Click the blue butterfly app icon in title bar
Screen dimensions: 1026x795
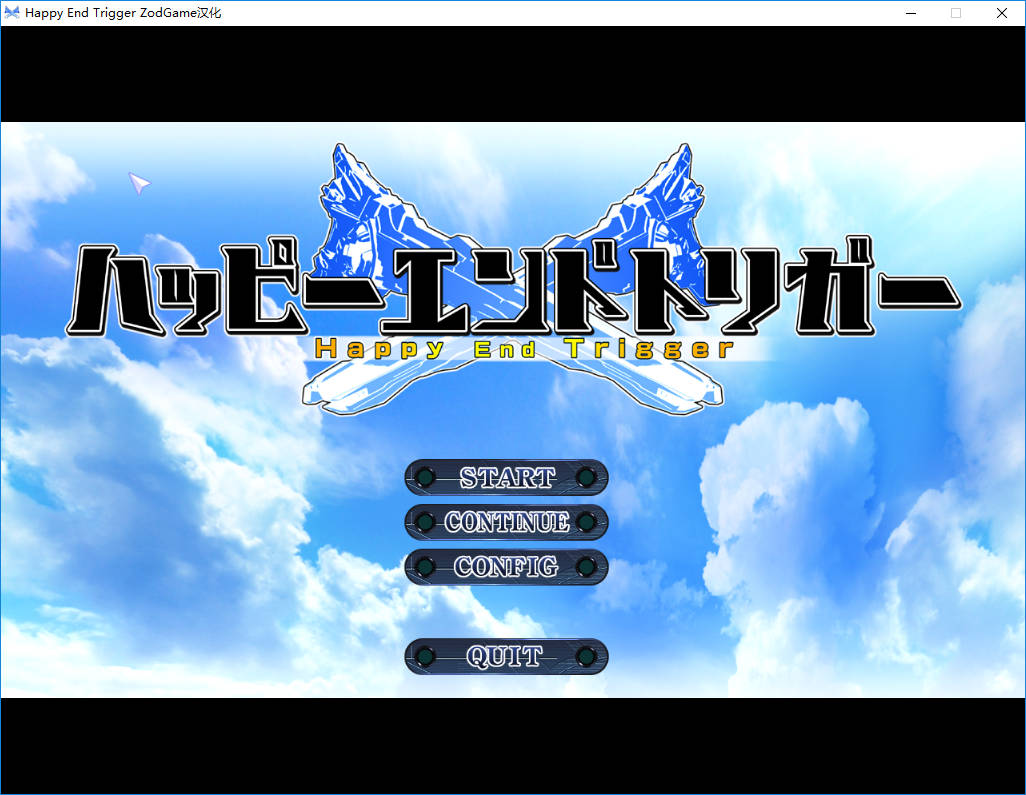(12, 13)
